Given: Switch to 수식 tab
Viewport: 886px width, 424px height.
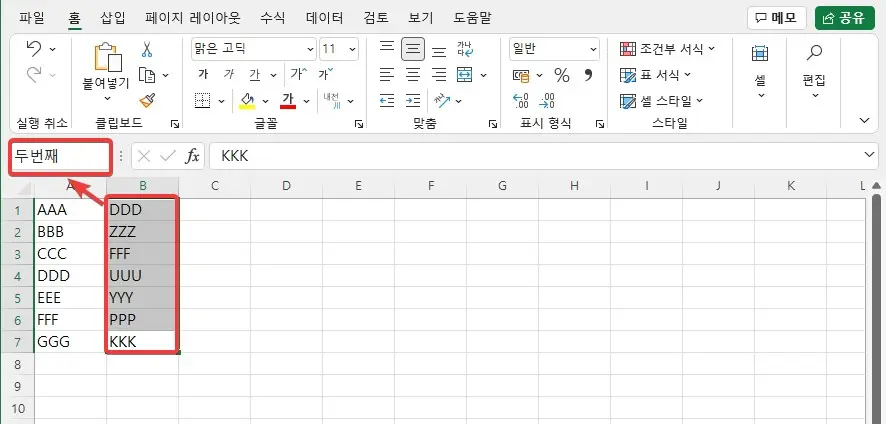Looking at the screenshot, I should (272, 18).
